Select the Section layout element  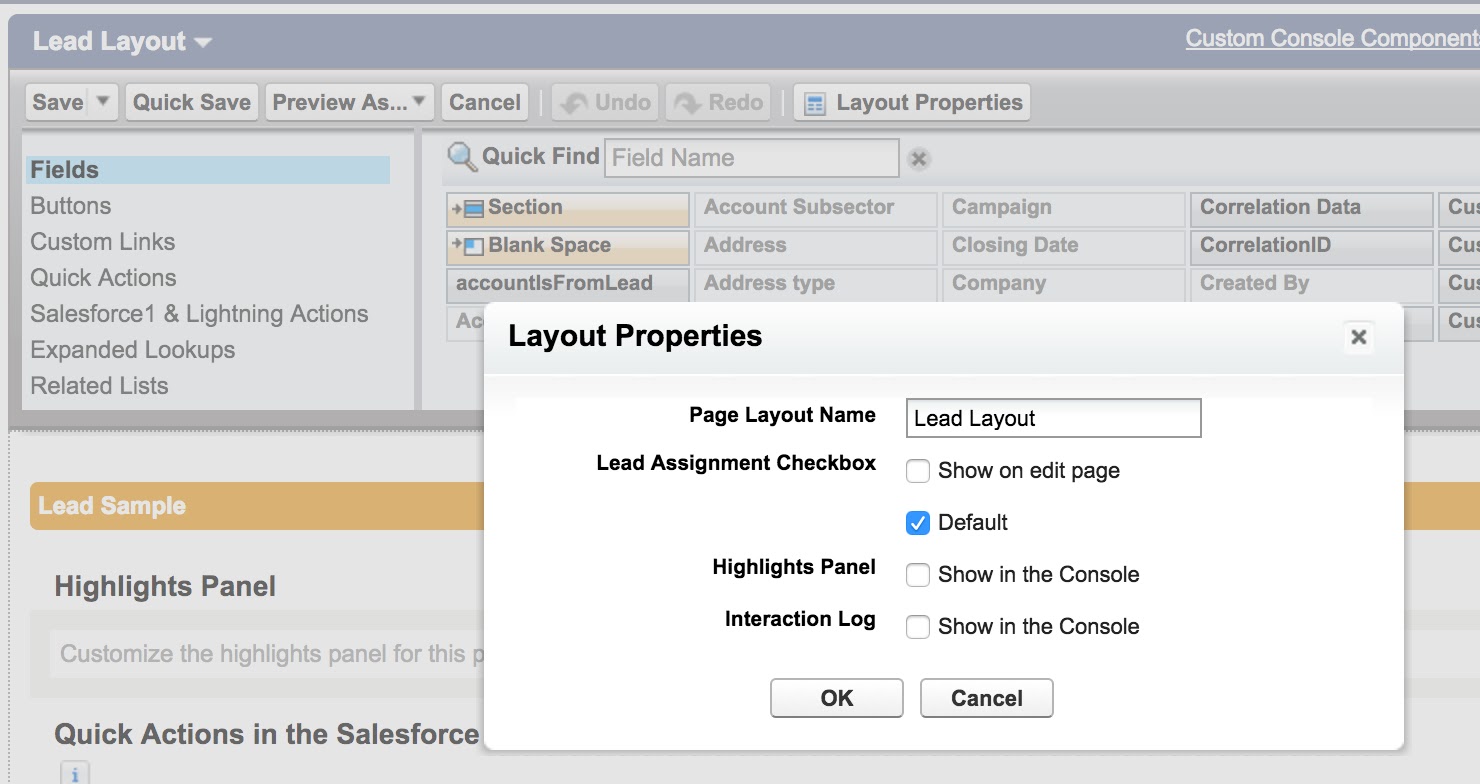(x=566, y=208)
